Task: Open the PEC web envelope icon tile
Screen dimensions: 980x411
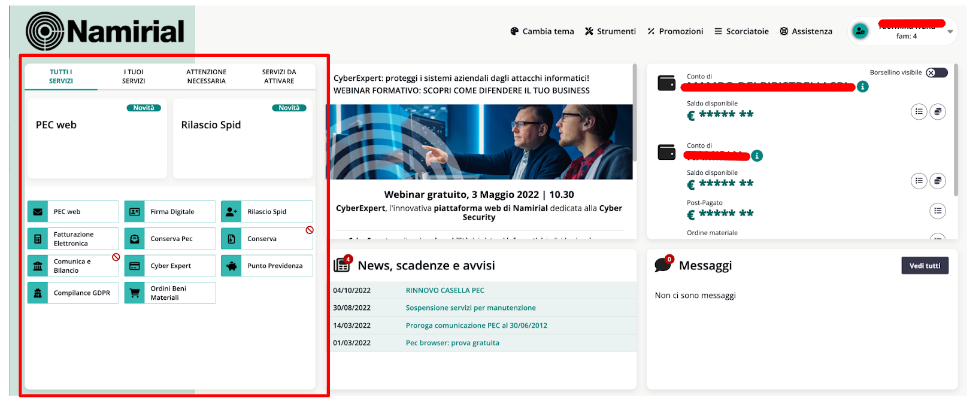Action: (x=38, y=212)
